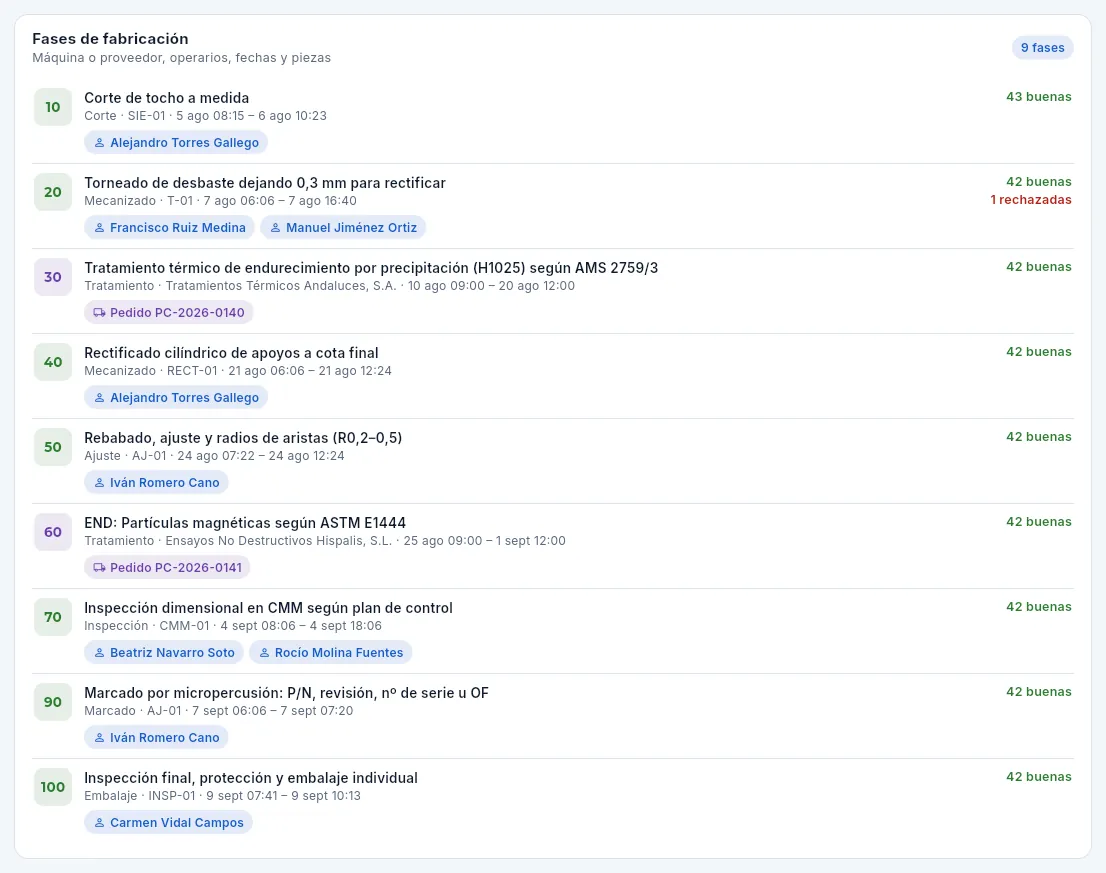Click the person icon beside Rocío Molina Fuentes
The image size is (1106, 873).
pyautogui.click(x=265, y=653)
